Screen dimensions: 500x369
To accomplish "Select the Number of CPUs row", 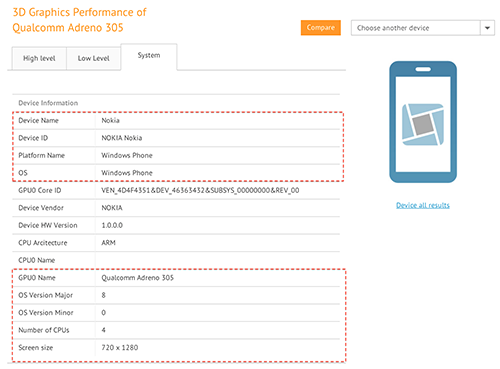I will click(x=176, y=330).
